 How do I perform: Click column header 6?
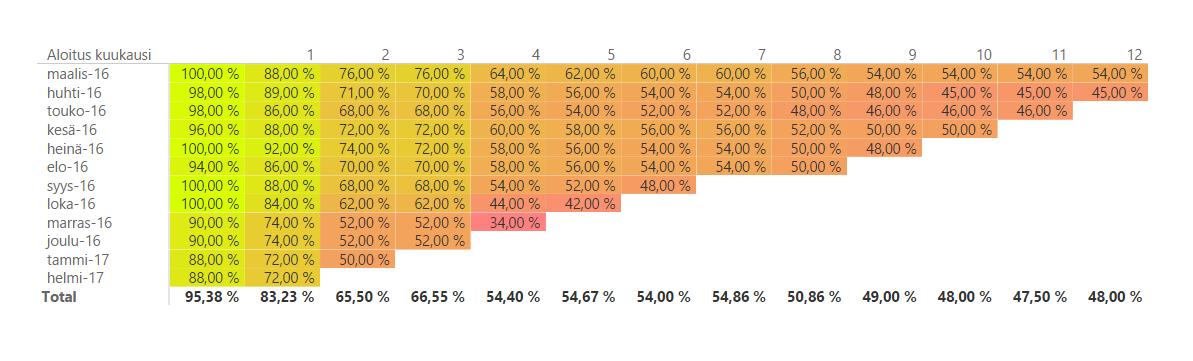pos(686,55)
